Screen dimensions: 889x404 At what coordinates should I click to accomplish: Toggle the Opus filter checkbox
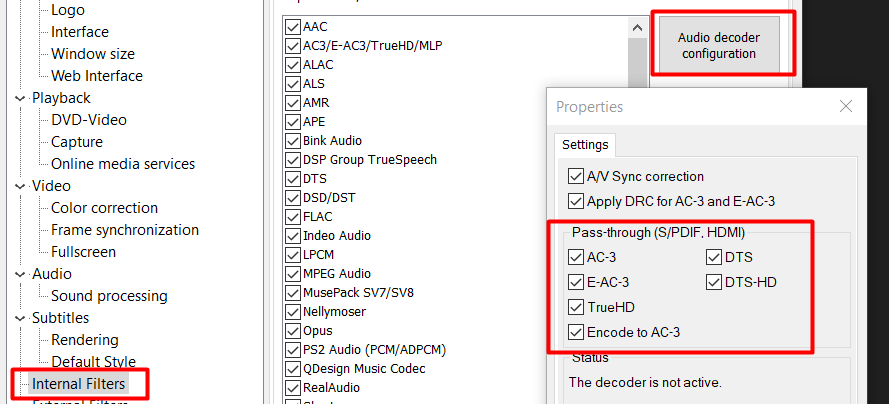coord(293,331)
